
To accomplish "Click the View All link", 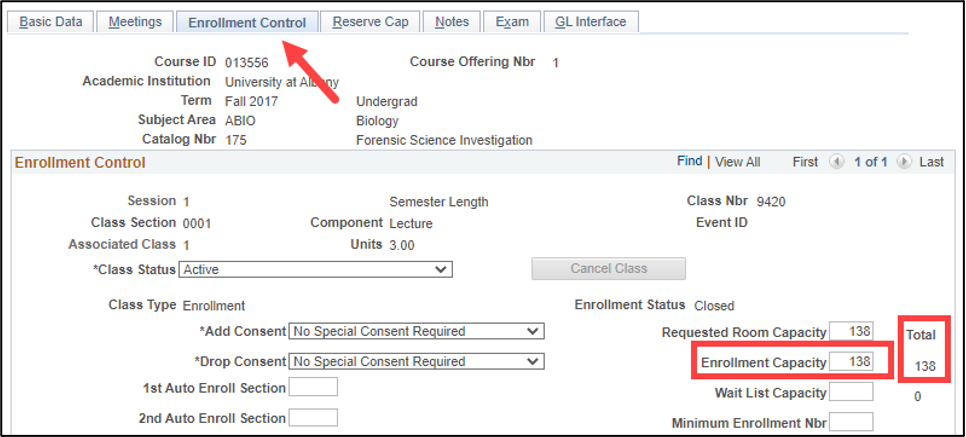I will click(737, 162).
